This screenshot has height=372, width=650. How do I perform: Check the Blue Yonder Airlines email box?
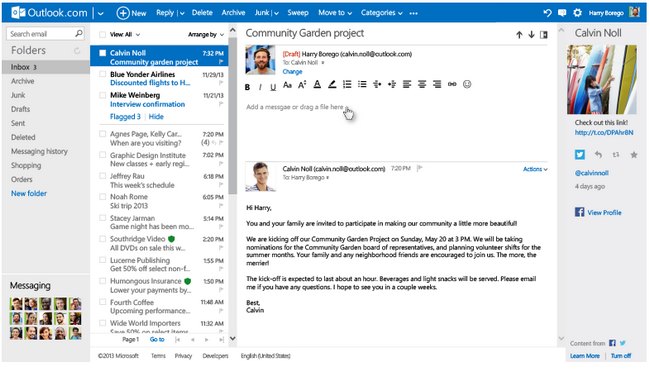(102, 74)
